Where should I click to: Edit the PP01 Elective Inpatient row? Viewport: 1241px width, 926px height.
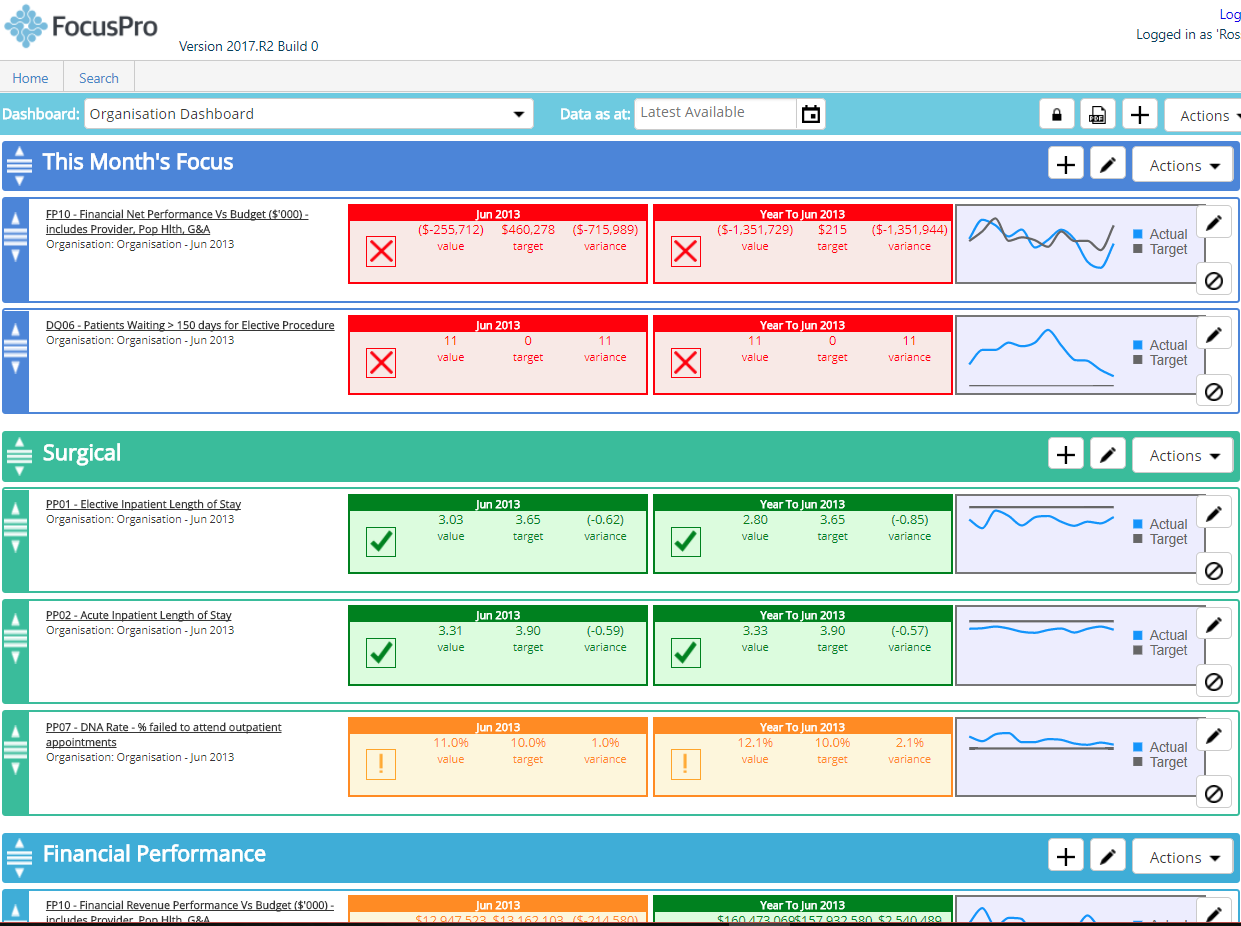pos(1214,513)
